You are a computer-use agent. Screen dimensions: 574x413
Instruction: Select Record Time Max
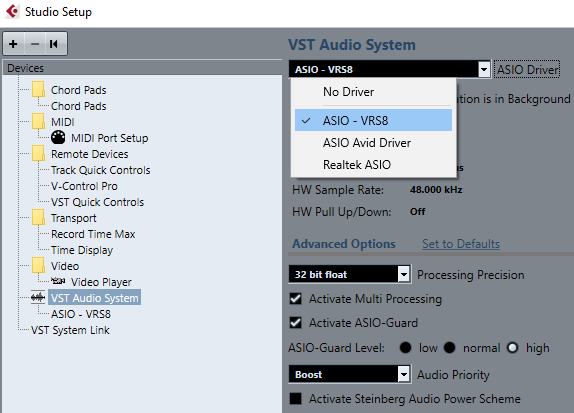[93, 234]
